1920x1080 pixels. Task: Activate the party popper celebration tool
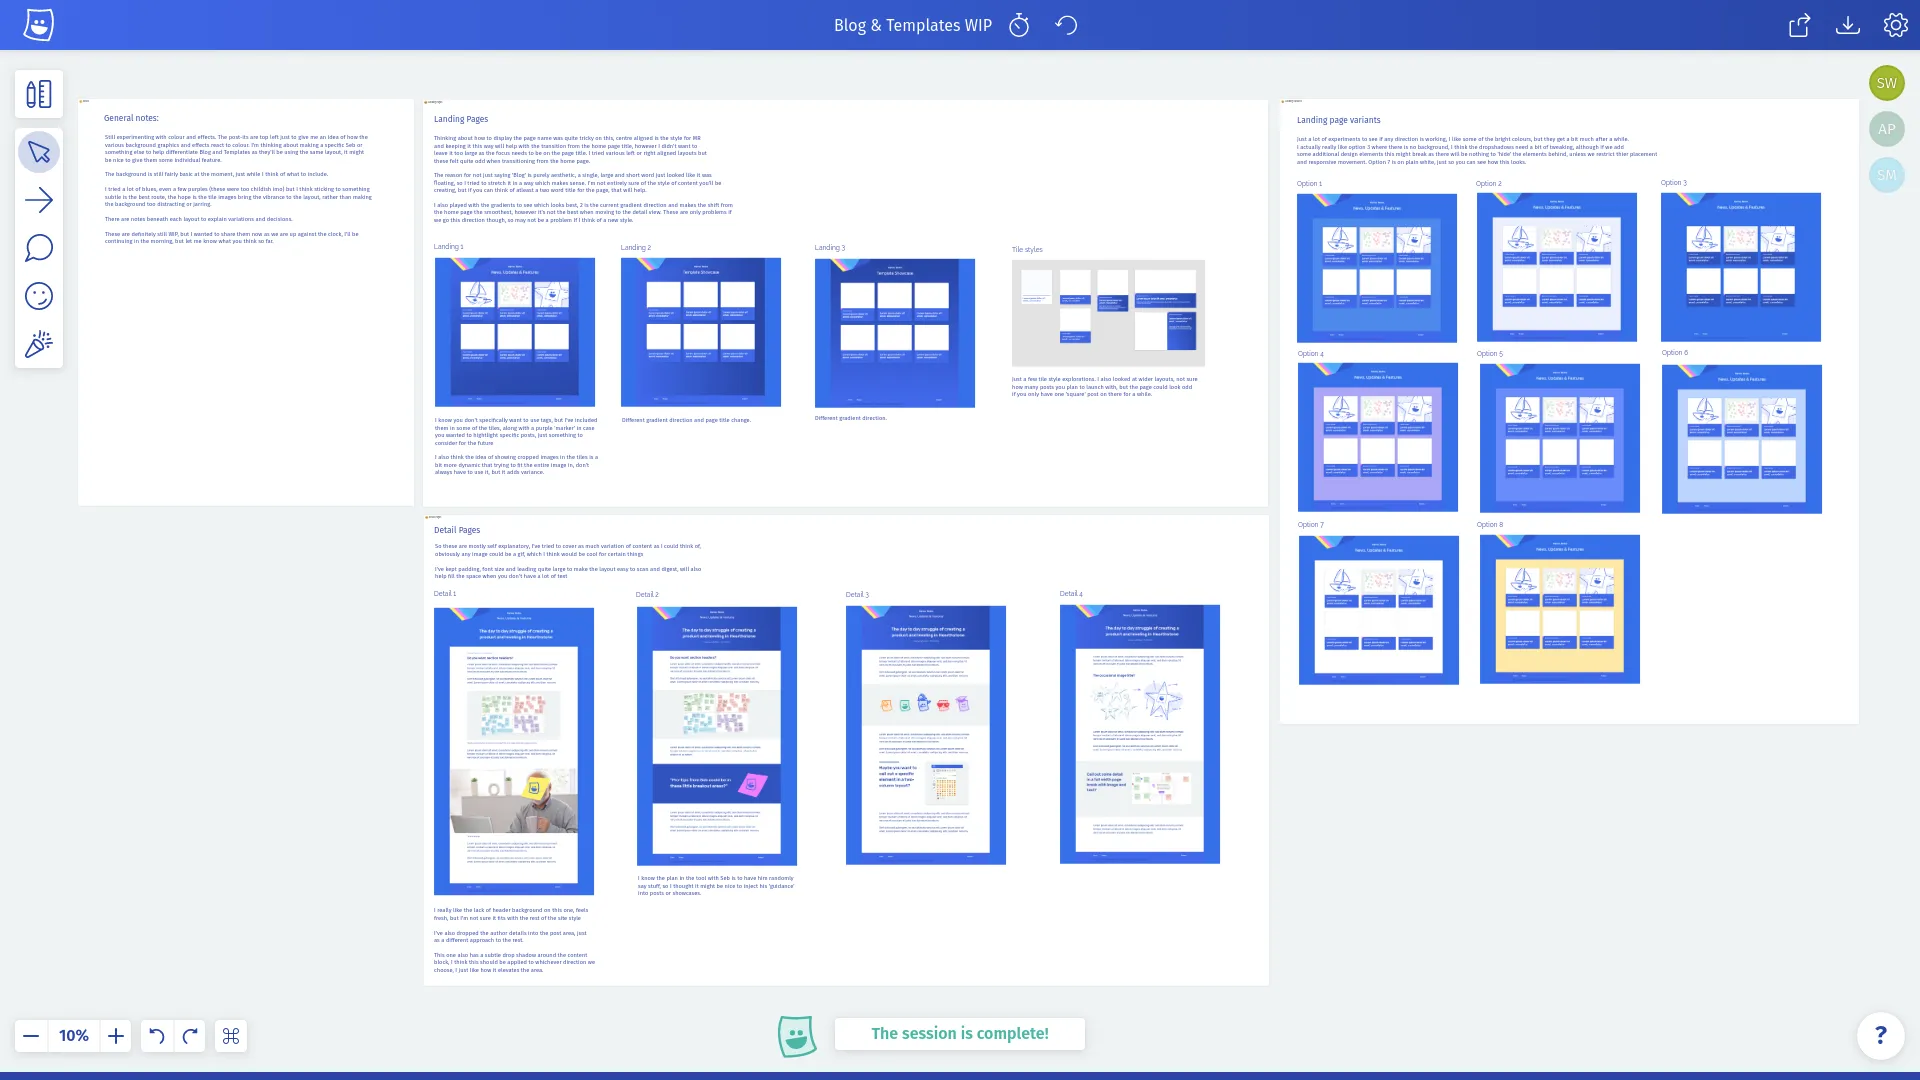(x=39, y=344)
